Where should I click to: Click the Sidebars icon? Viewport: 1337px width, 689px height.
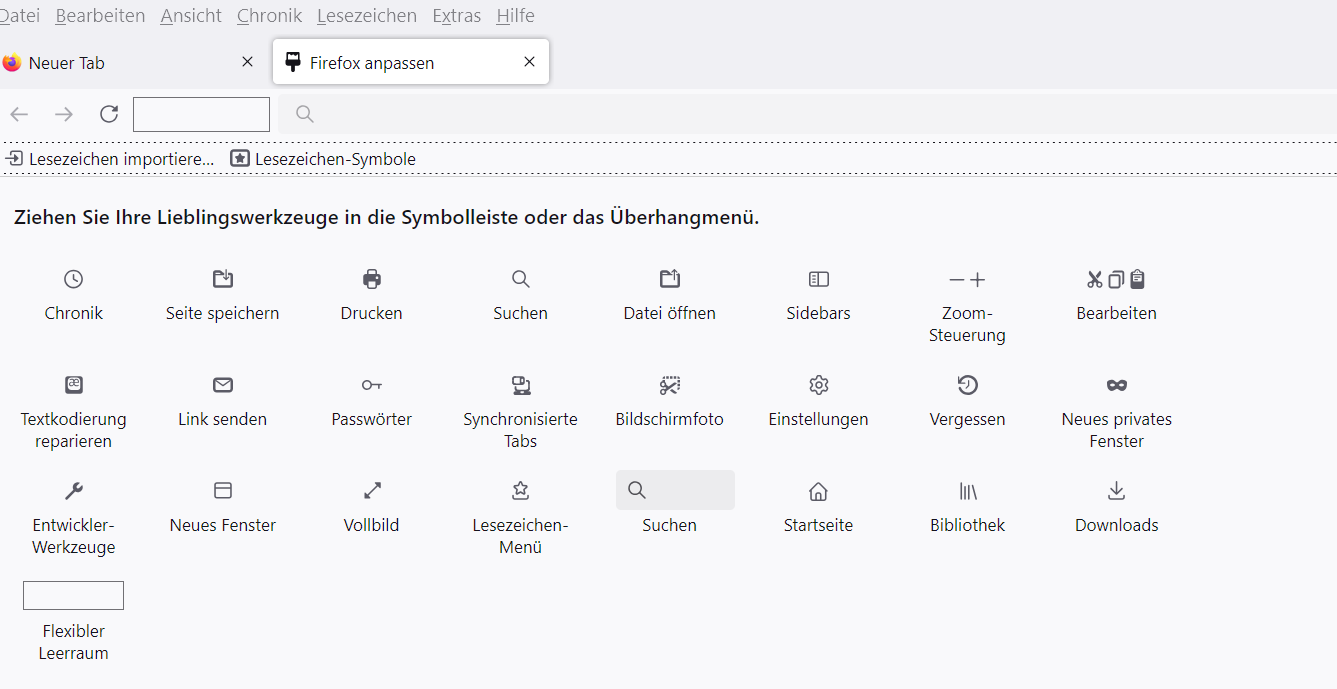[819, 280]
